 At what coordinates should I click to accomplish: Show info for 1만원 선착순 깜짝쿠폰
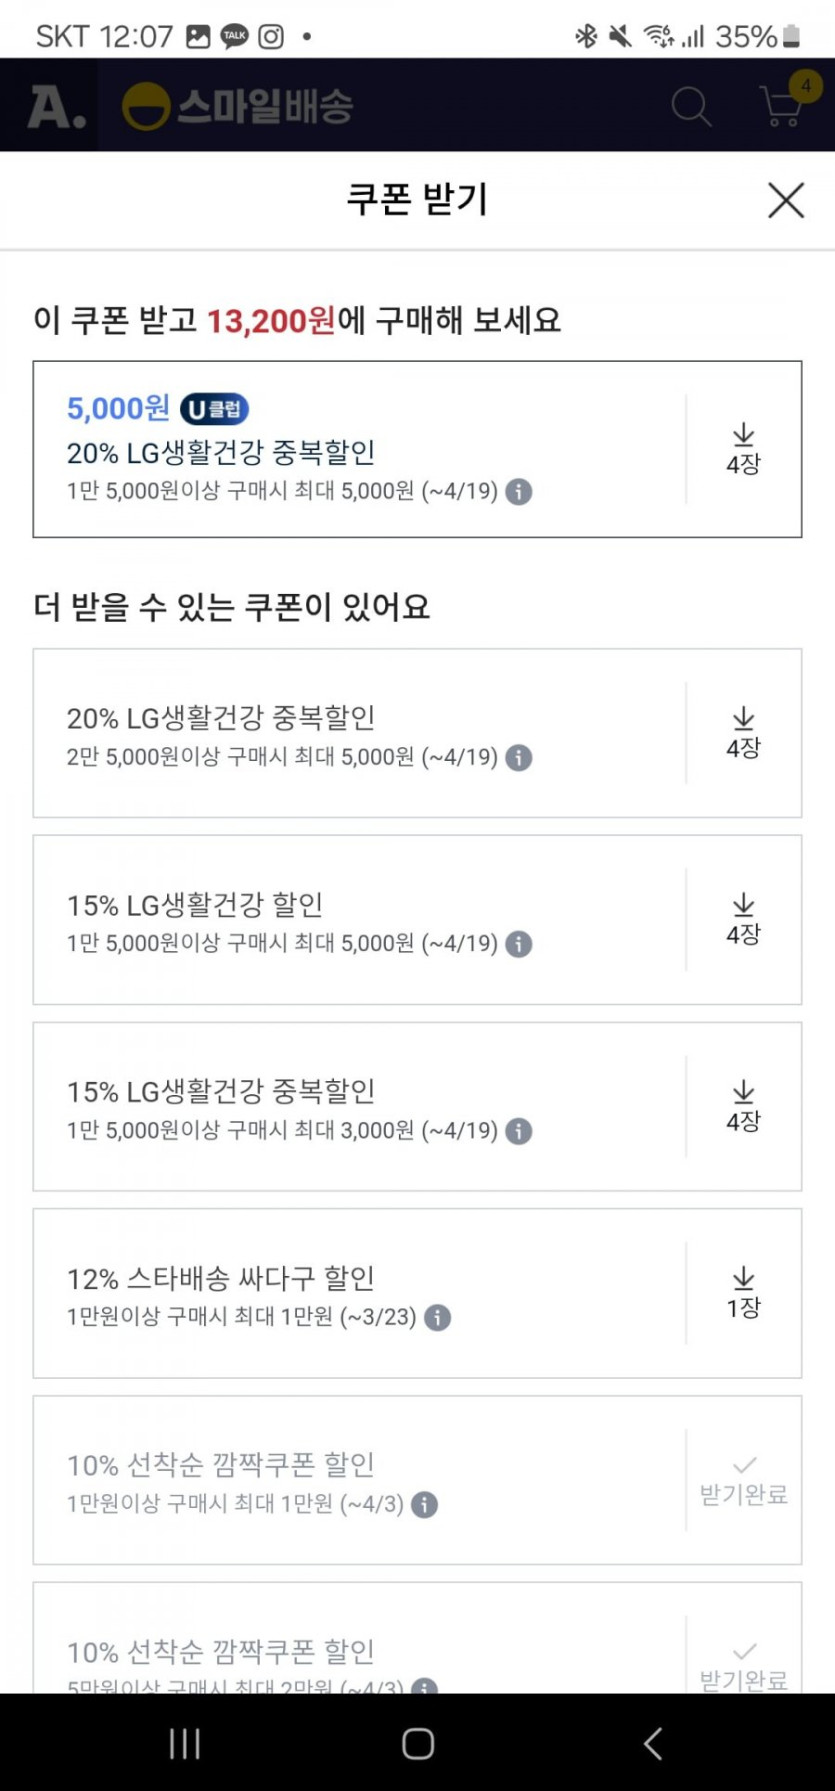pyautogui.click(x=424, y=1505)
